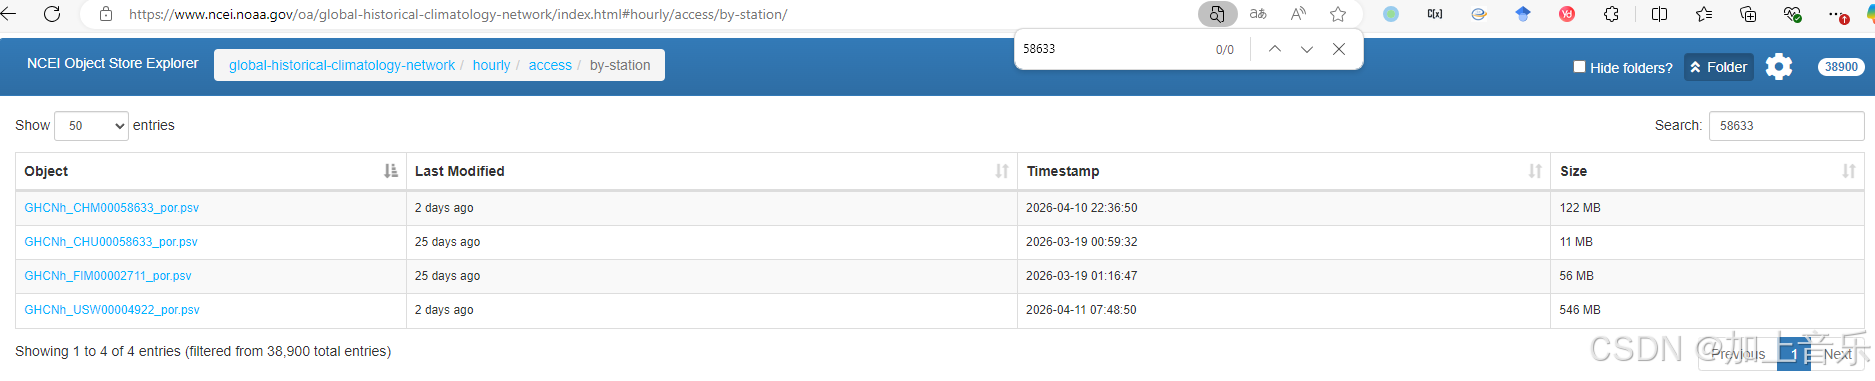Sort by Object column header
Screen dimensions: 1875x381
pyautogui.click(x=210, y=171)
